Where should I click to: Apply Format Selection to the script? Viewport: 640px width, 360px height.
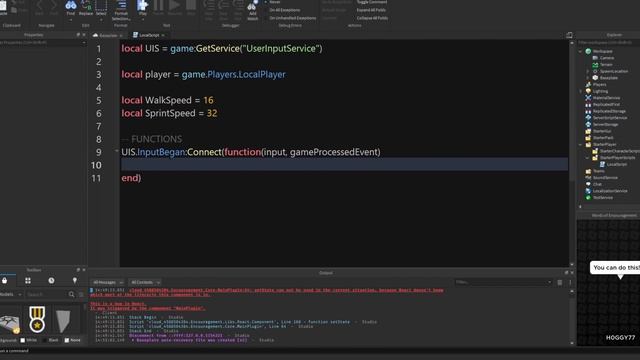[x=121, y=10]
